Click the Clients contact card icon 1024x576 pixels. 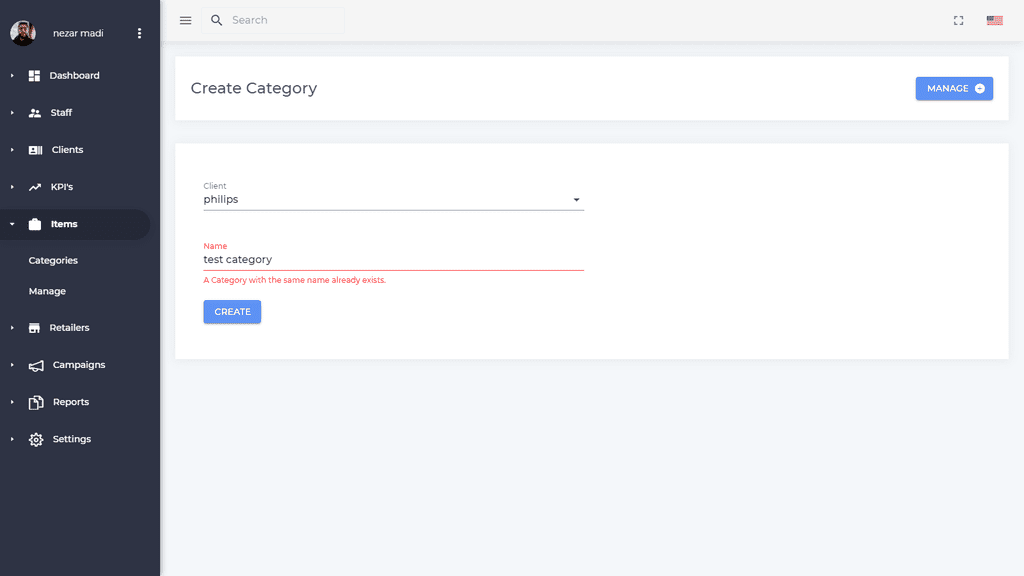click(x=35, y=150)
